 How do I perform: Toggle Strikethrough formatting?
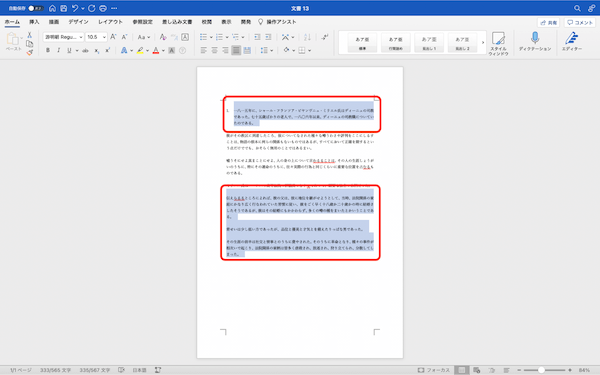pos(85,50)
